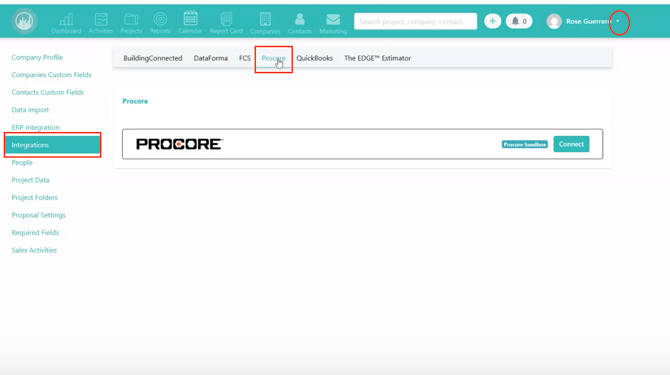Open the Activities icon in the top navigation

pos(101,23)
